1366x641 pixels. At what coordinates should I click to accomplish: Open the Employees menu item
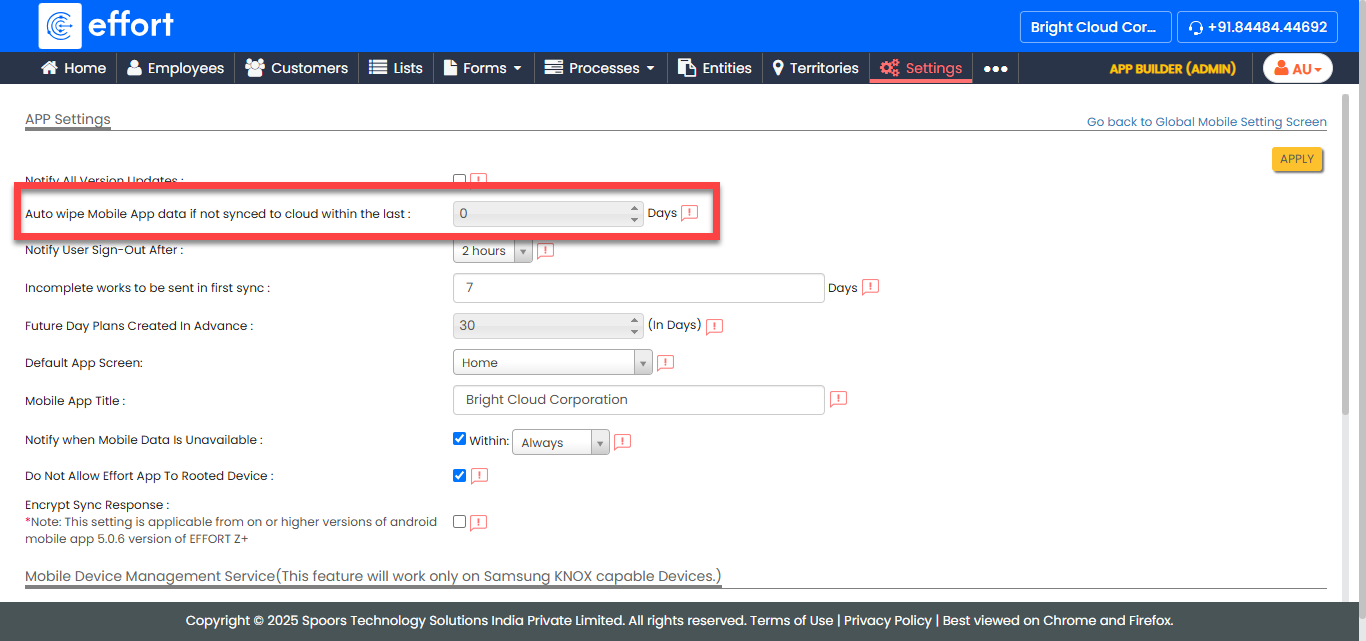175,68
